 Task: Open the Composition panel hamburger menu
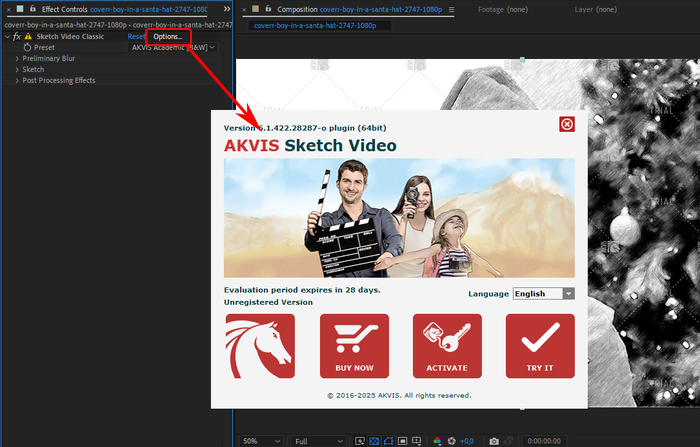[451, 9]
